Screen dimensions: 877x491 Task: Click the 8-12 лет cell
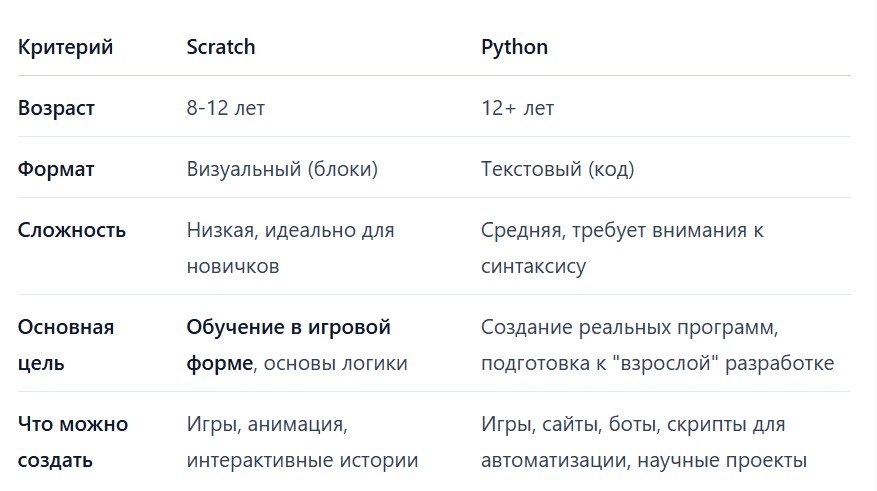click(226, 108)
